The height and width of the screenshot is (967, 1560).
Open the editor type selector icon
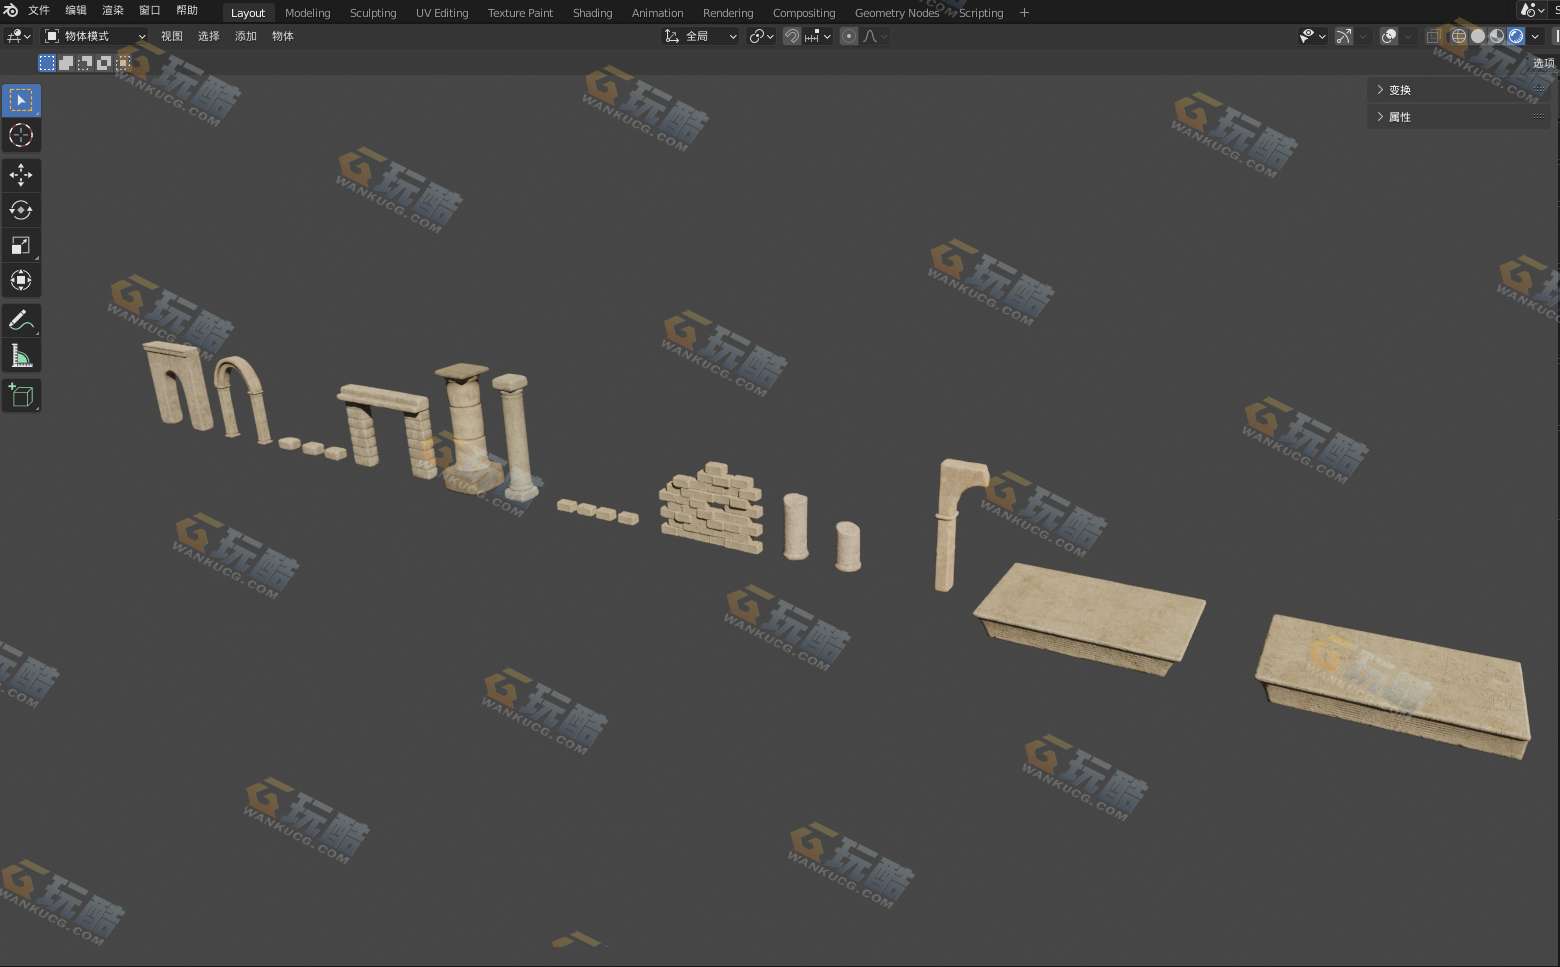point(19,36)
